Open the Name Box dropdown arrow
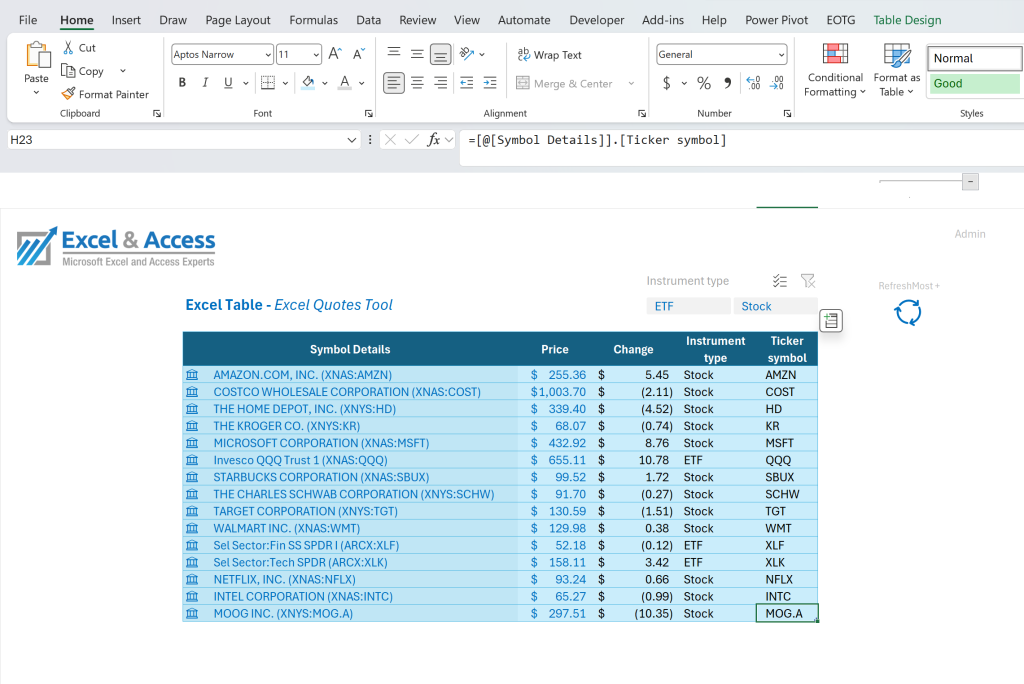Screen dimensions: 1024x684 [351, 140]
